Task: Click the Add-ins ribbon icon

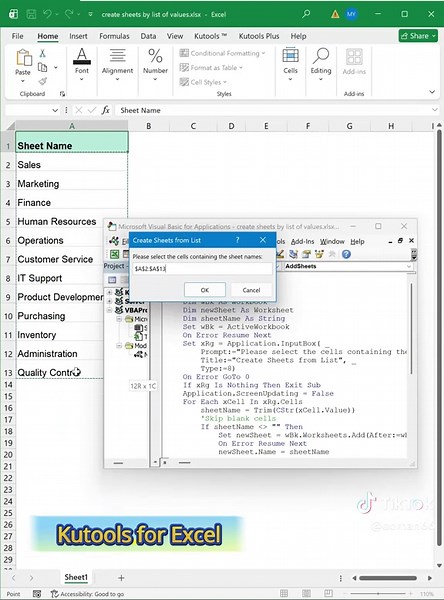Action: [x=354, y=57]
